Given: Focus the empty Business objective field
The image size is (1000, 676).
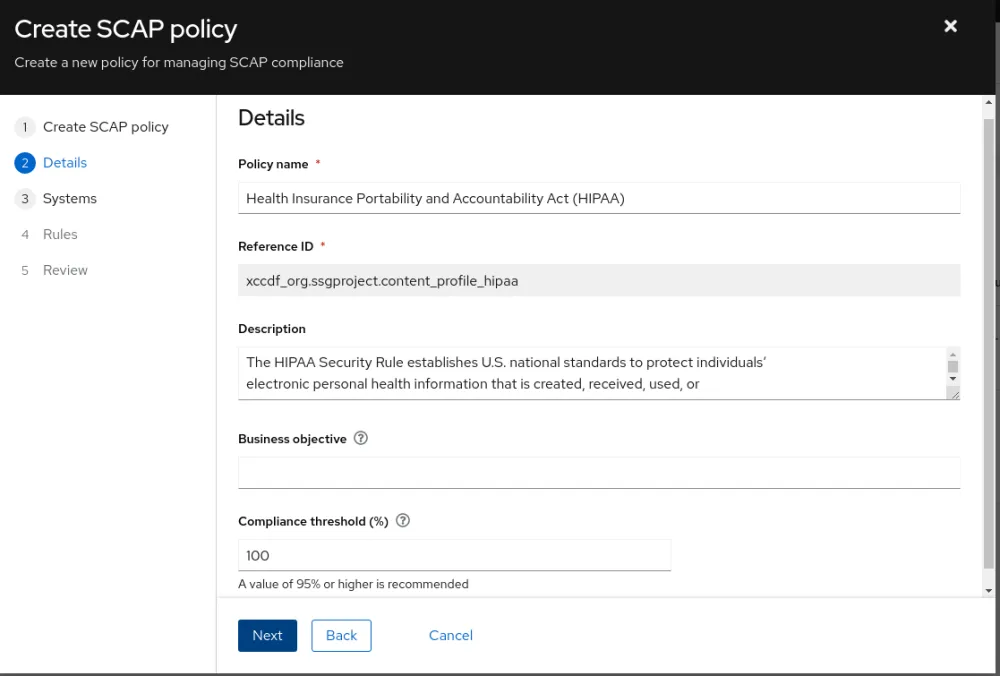Looking at the screenshot, I should coord(598,473).
